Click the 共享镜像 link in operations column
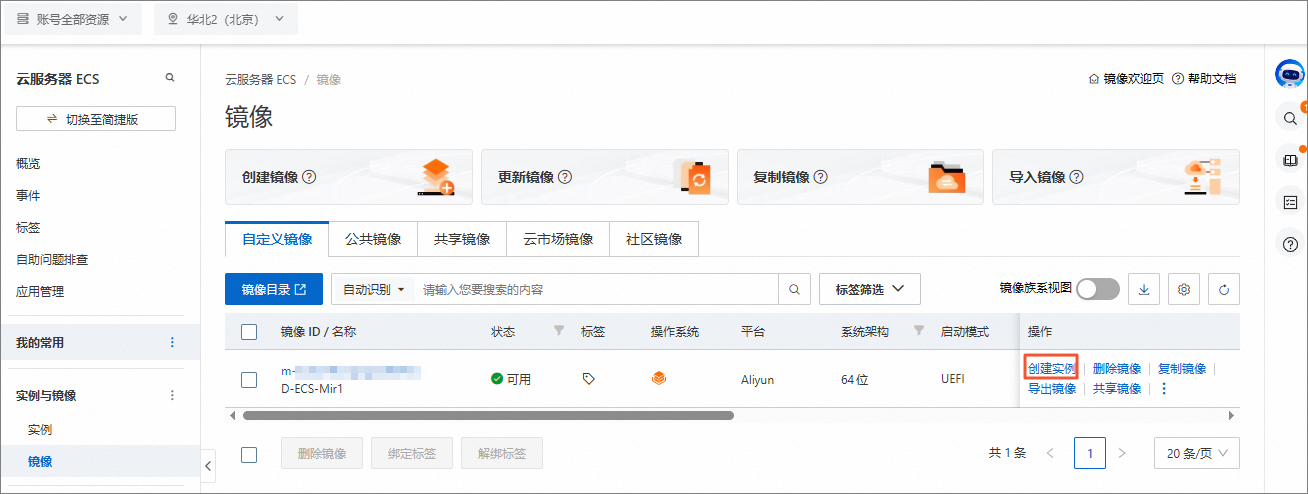The image size is (1308, 494). coord(1117,389)
